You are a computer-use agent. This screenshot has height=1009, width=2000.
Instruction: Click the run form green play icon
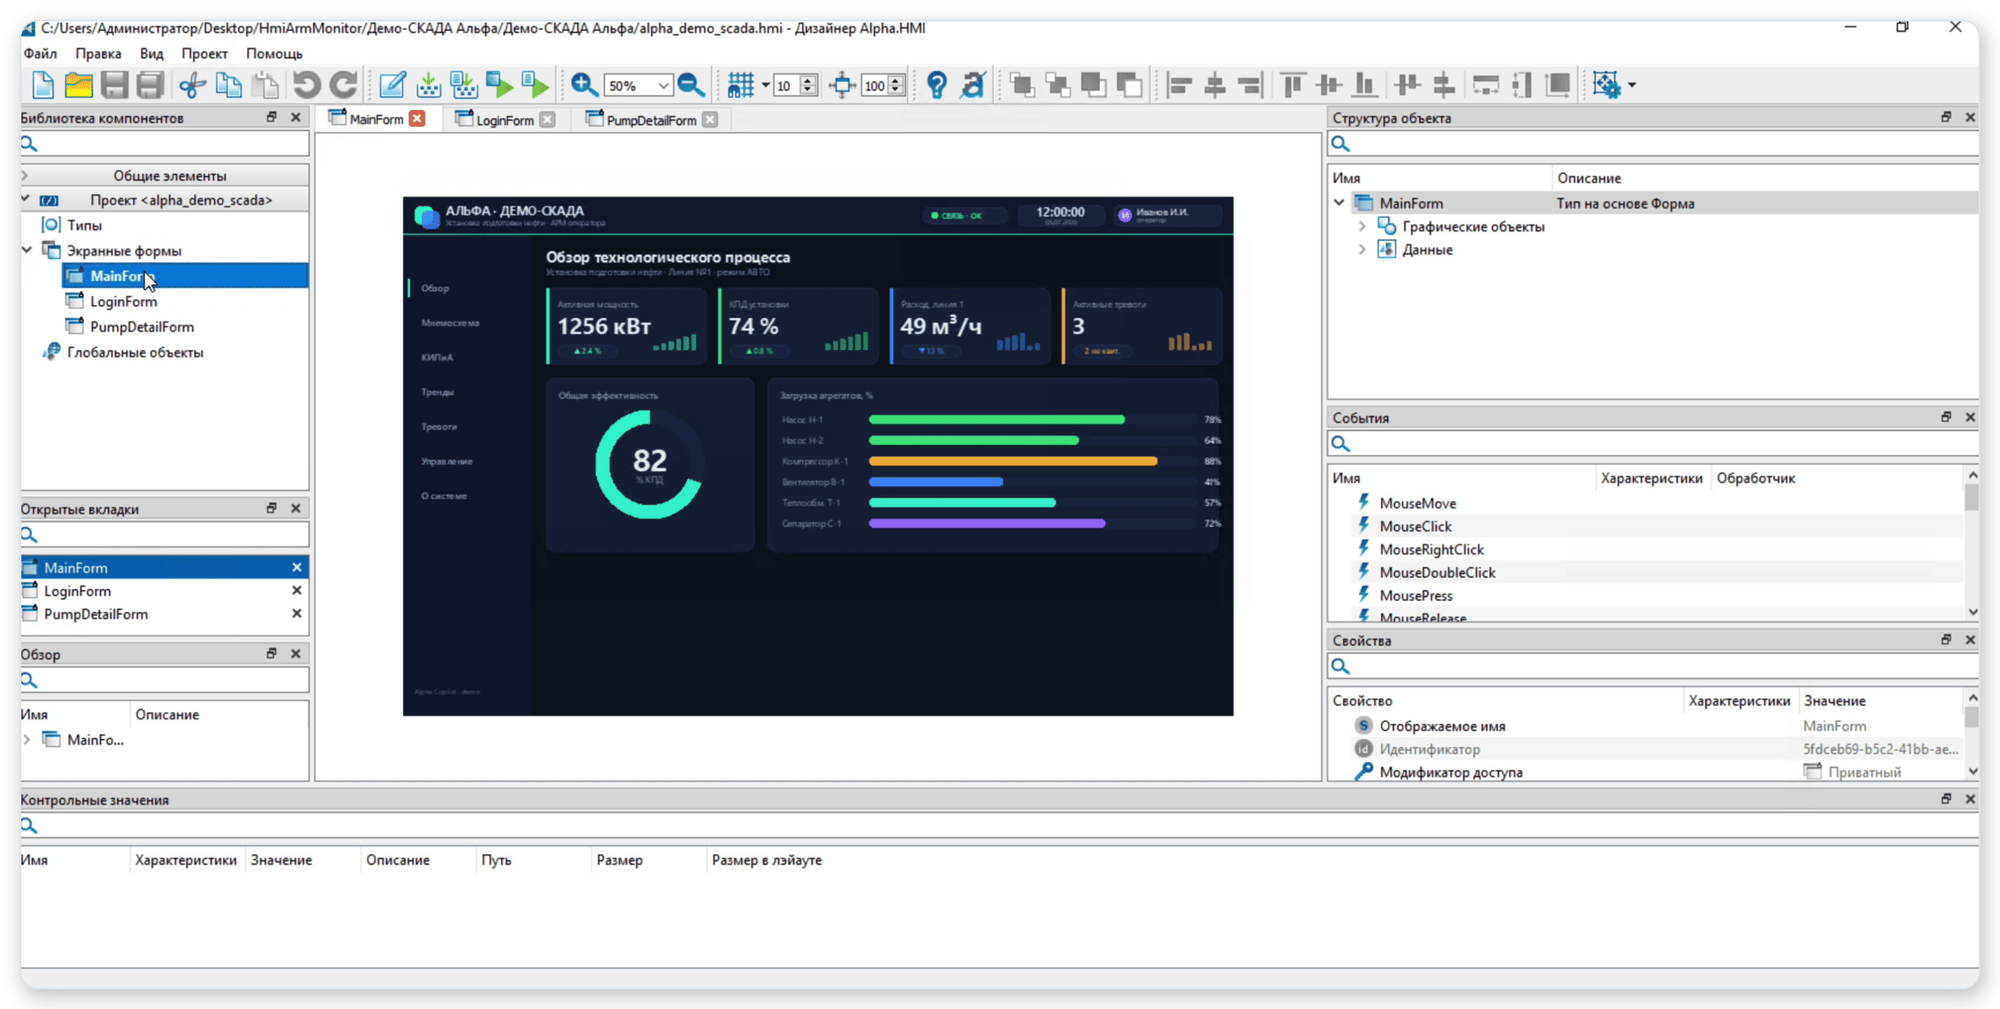tap(500, 85)
